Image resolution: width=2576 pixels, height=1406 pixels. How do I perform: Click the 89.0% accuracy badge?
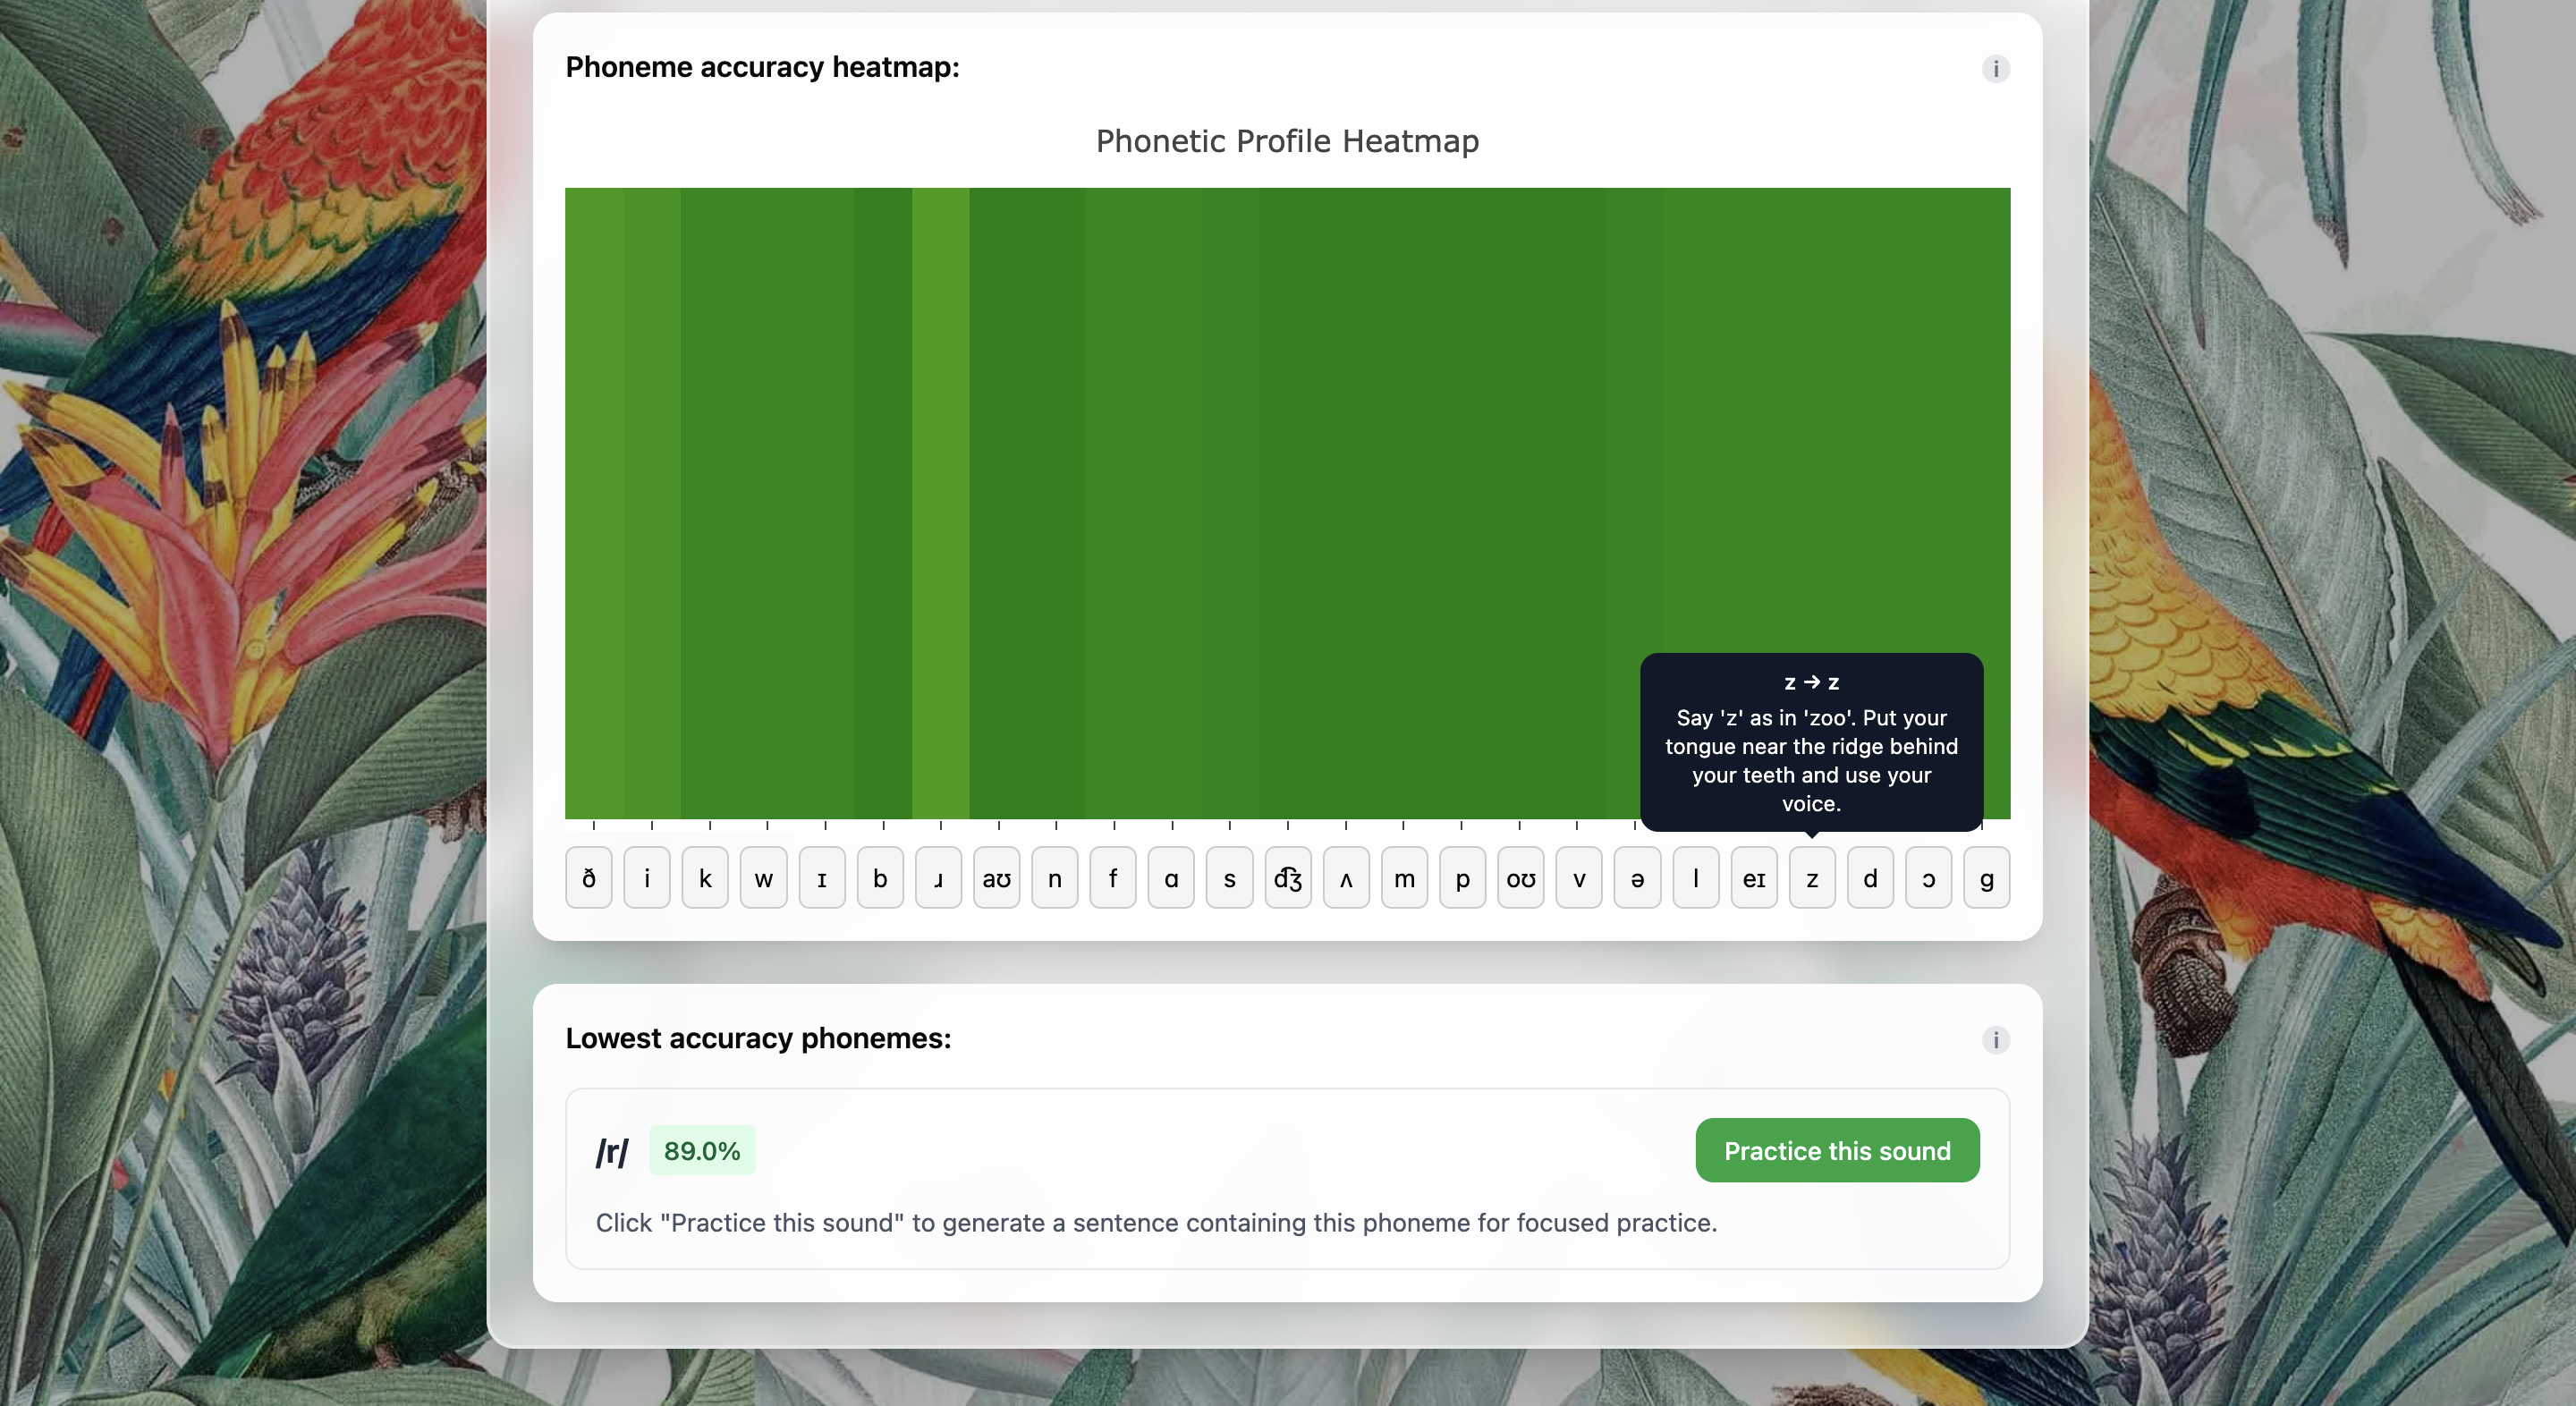[x=702, y=1150]
